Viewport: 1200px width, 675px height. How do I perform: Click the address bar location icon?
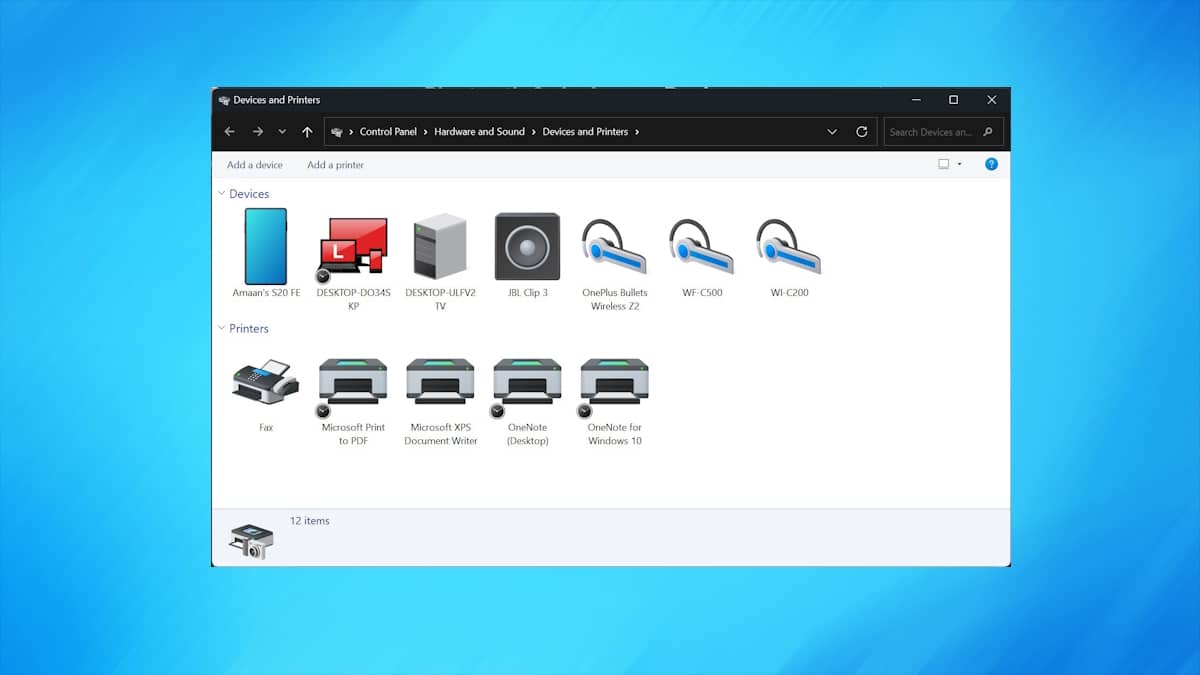click(338, 132)
